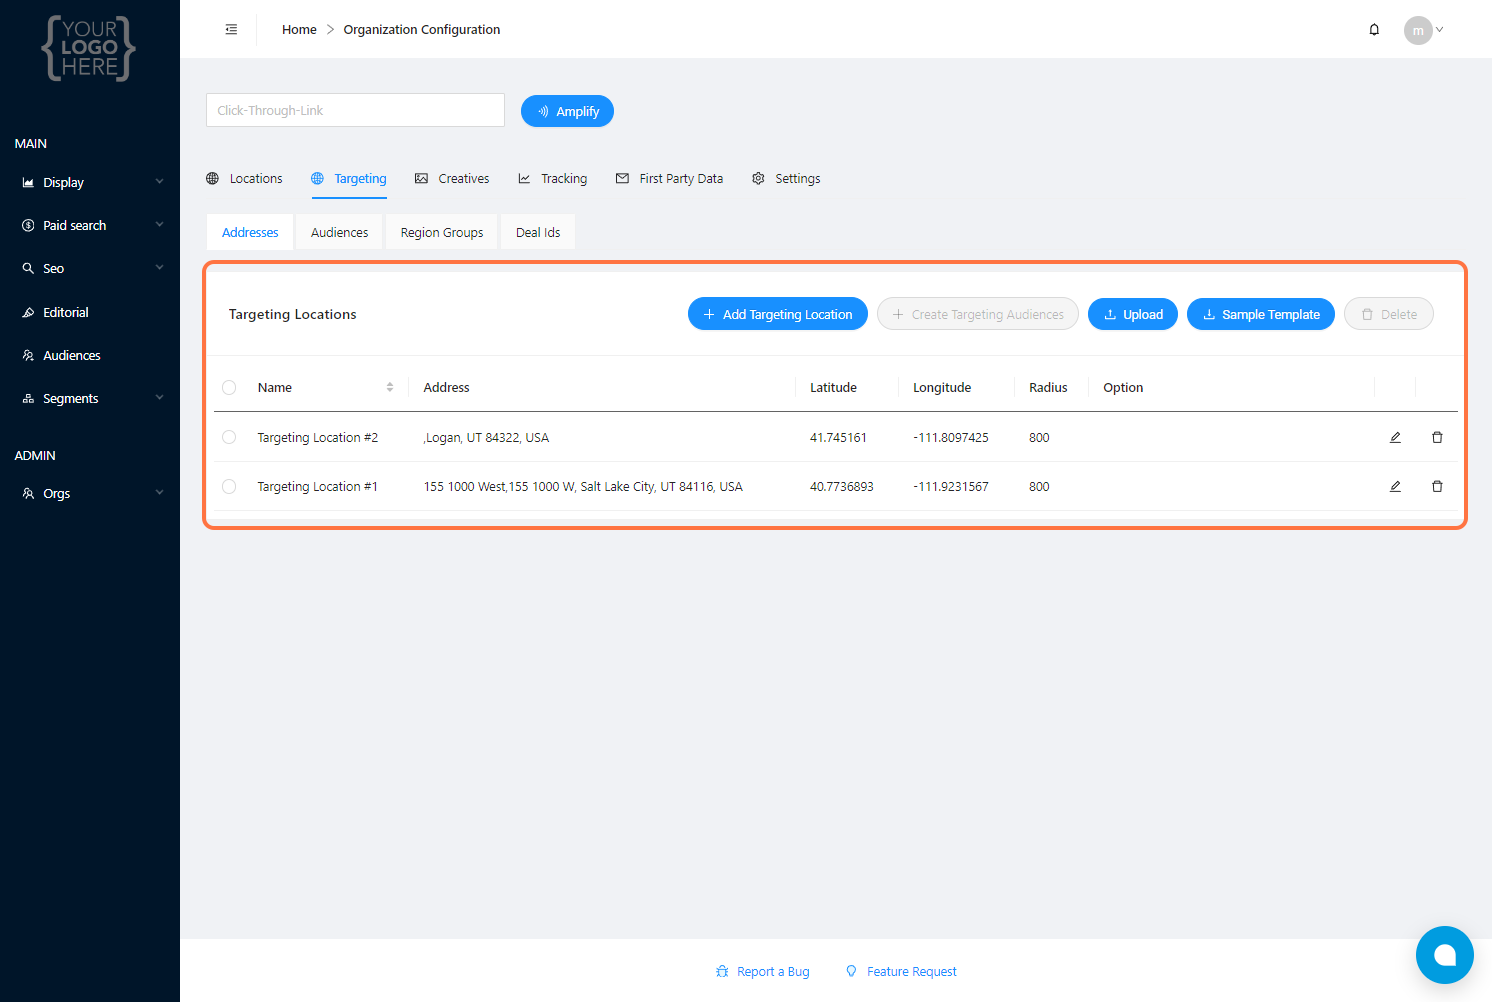Edit Targeting Location #2 with pencil icon
The image size is (1492, 1002).
coord(1395,437)
